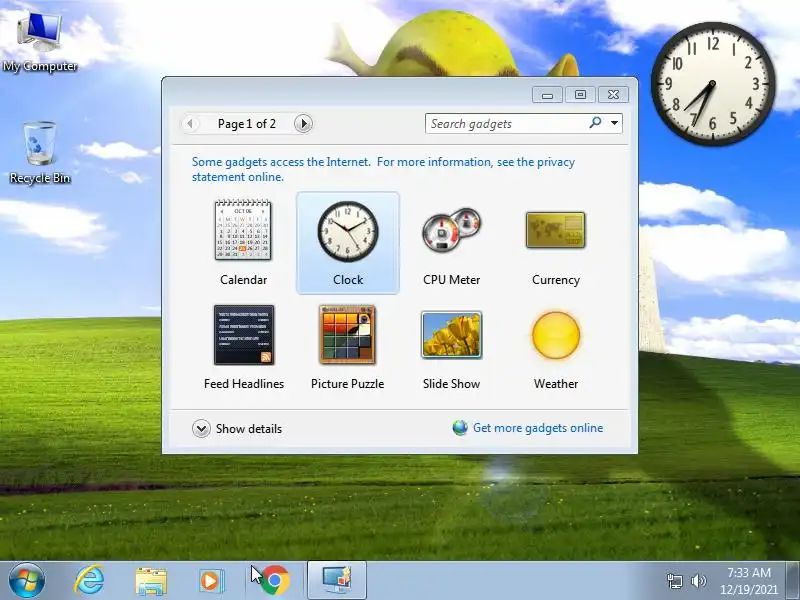Select the Calendar gadget icon
Image resolution: width=800 pixels, height=600 pixels.
pos(243,230)
